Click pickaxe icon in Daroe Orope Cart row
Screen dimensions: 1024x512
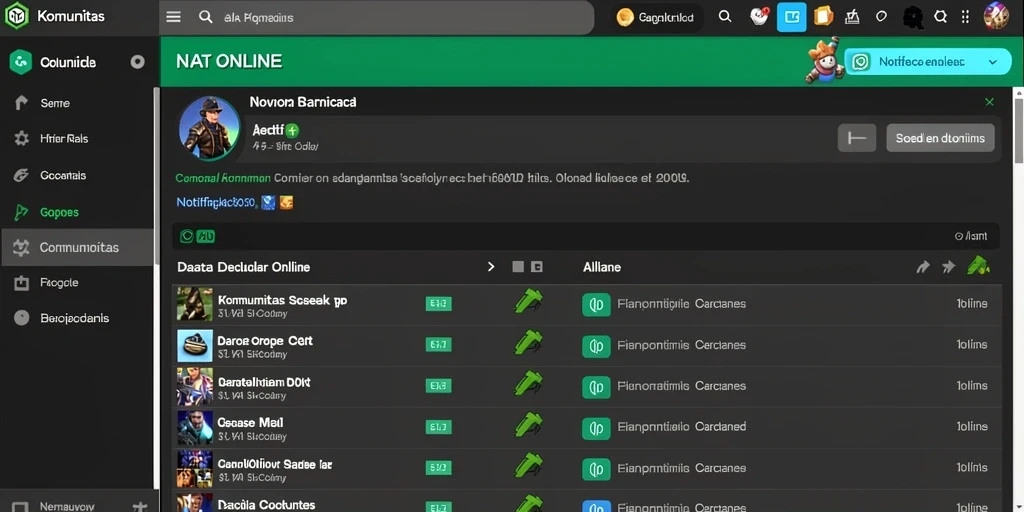528,343
